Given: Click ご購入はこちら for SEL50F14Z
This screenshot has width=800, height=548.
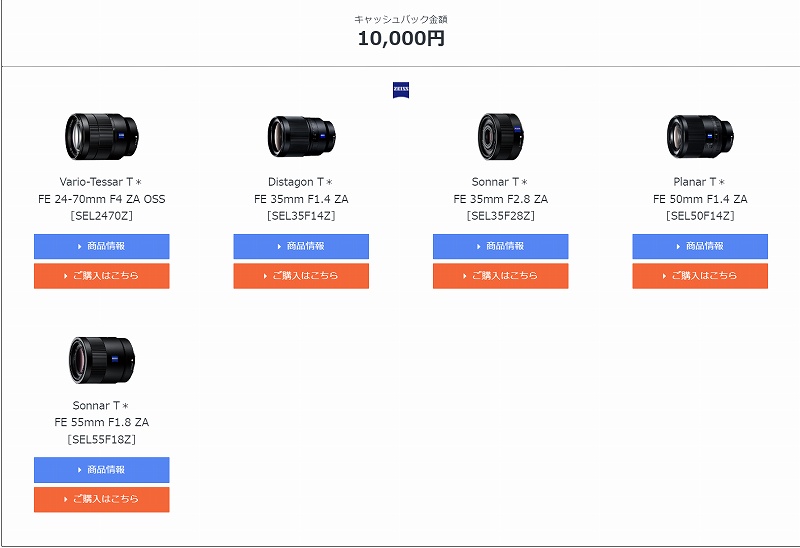Looking at the screenshot, I should [700, 276].
